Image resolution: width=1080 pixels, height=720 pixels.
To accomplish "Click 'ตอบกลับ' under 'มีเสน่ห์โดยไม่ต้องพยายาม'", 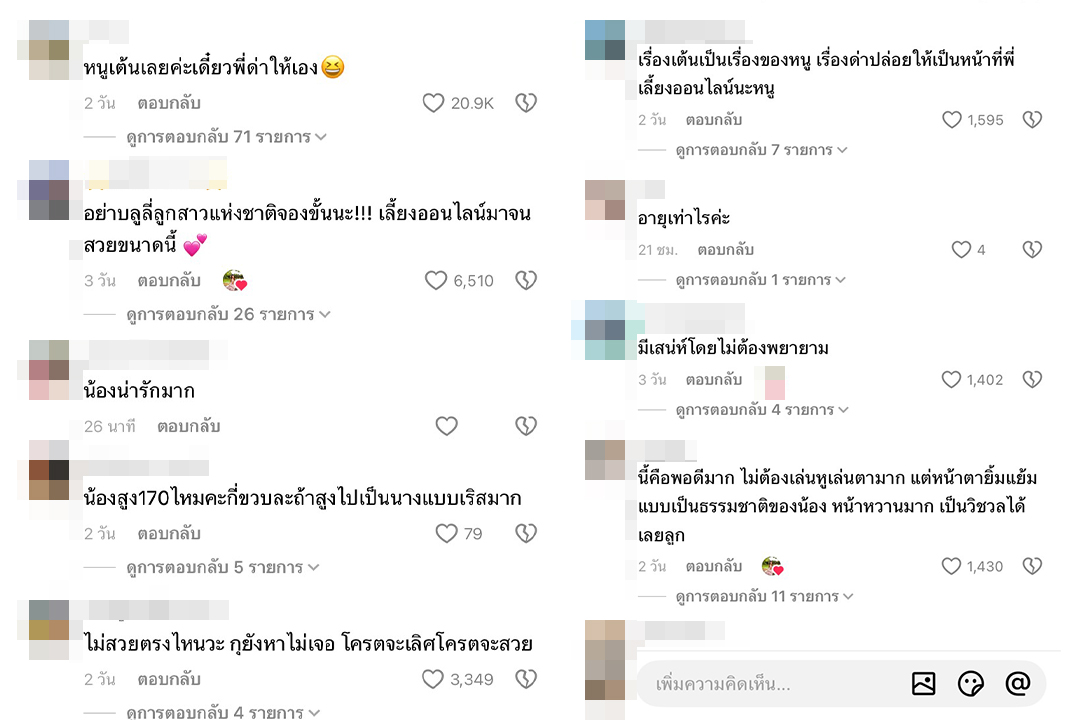I will point(714,380).
